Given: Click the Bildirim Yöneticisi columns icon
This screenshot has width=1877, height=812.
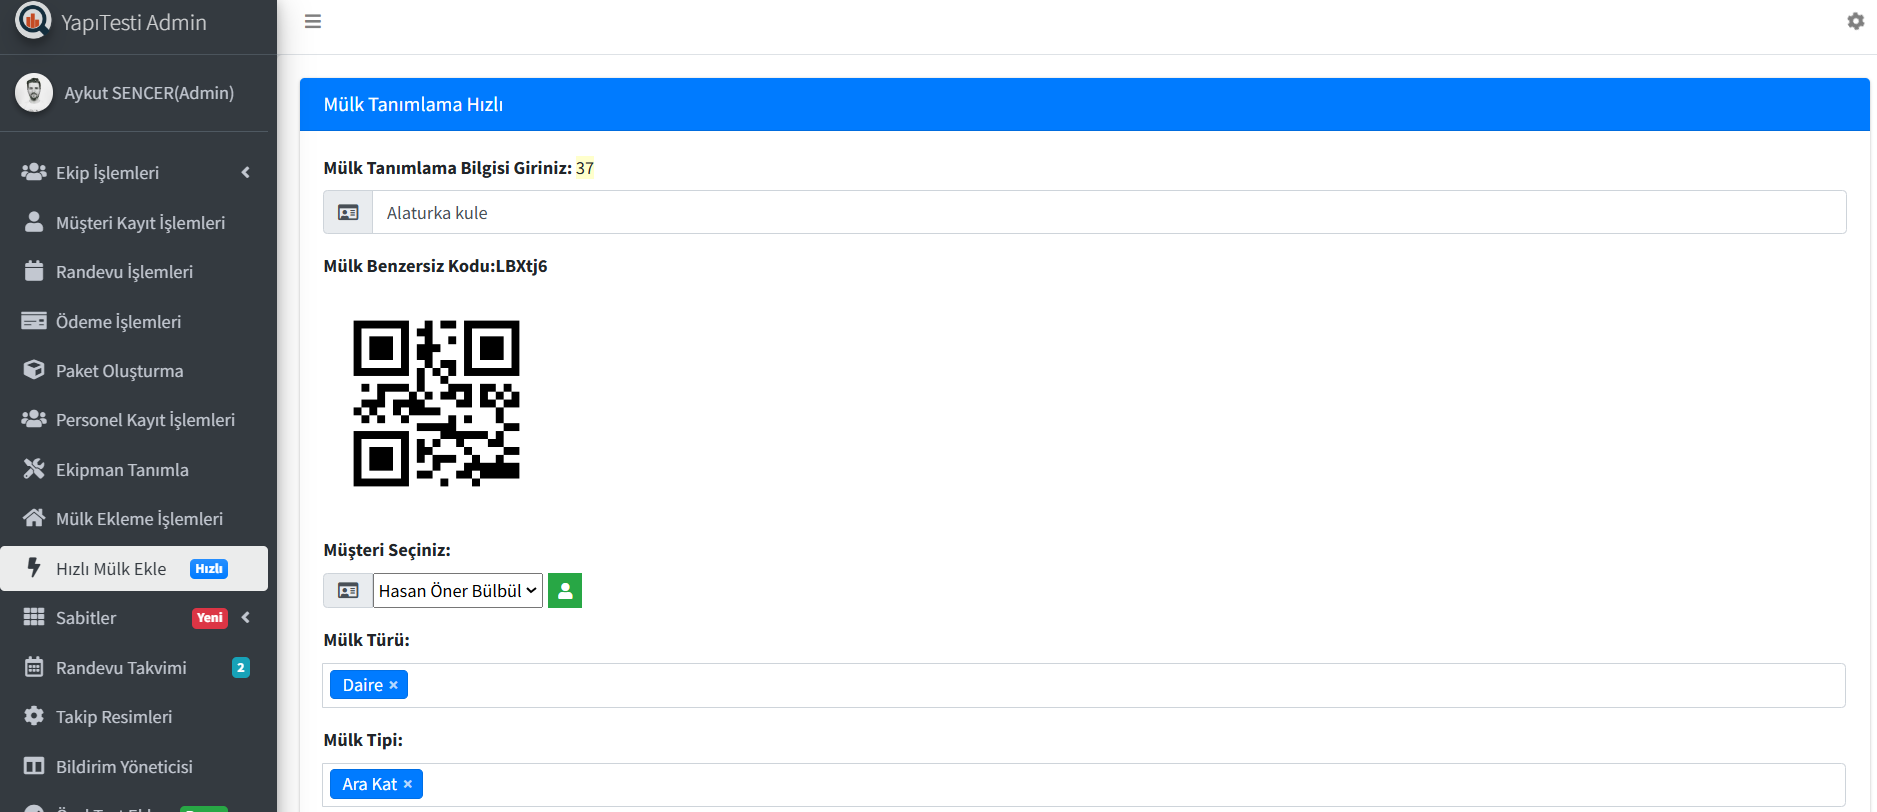Looking at the screenshot, I should tap(34, 766).
